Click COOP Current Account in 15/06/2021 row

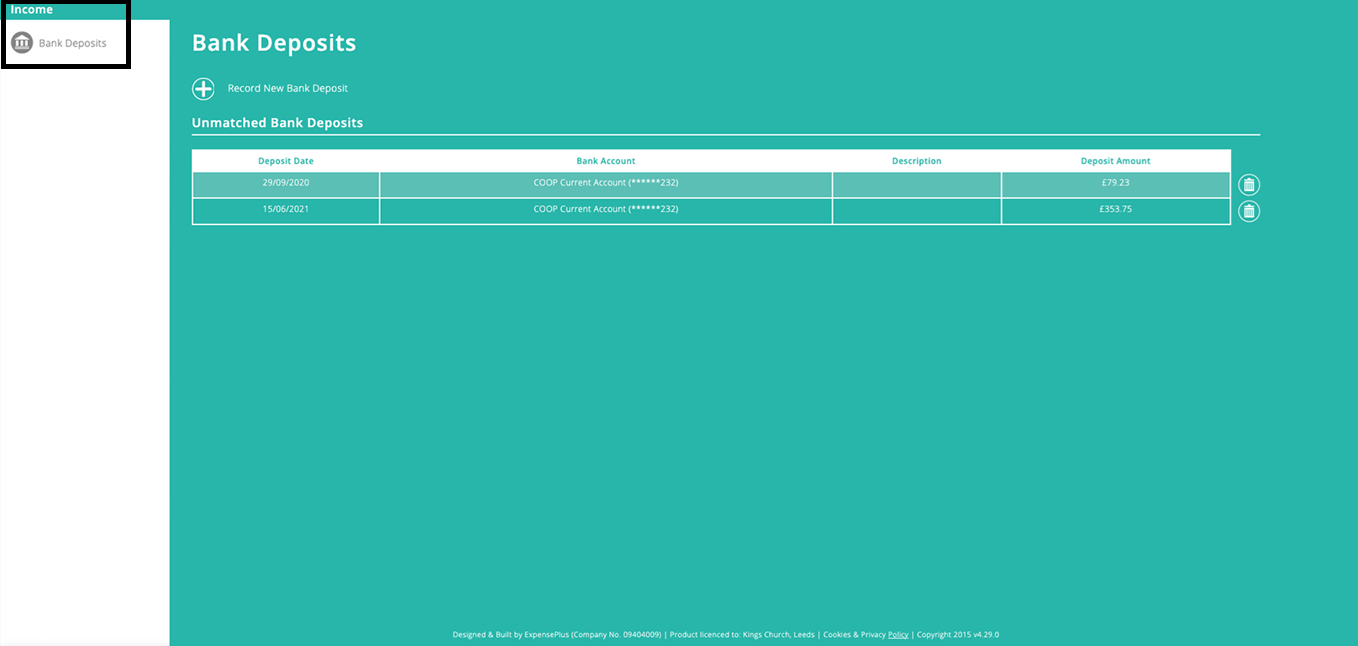coord(606,210)
